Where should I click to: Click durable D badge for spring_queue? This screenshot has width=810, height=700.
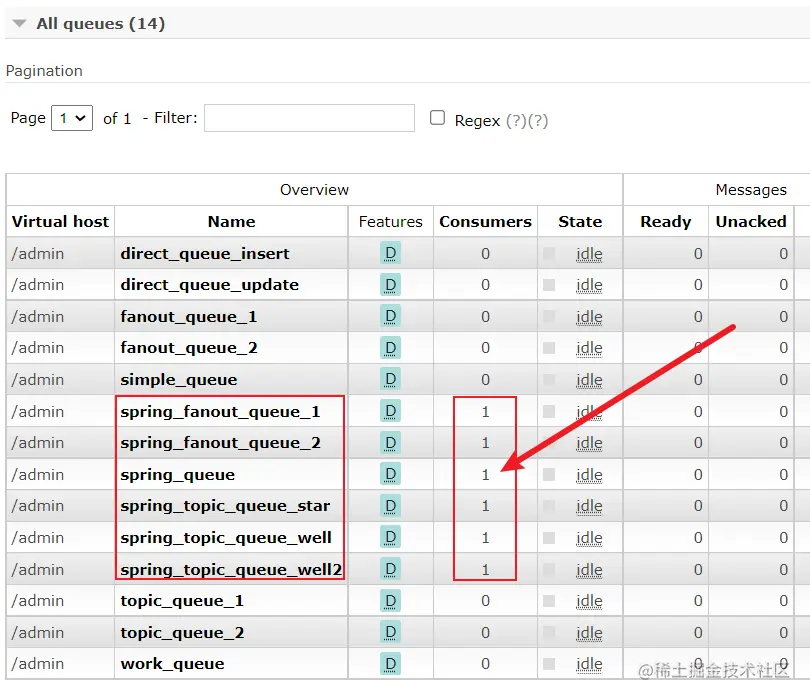(390, 474)
